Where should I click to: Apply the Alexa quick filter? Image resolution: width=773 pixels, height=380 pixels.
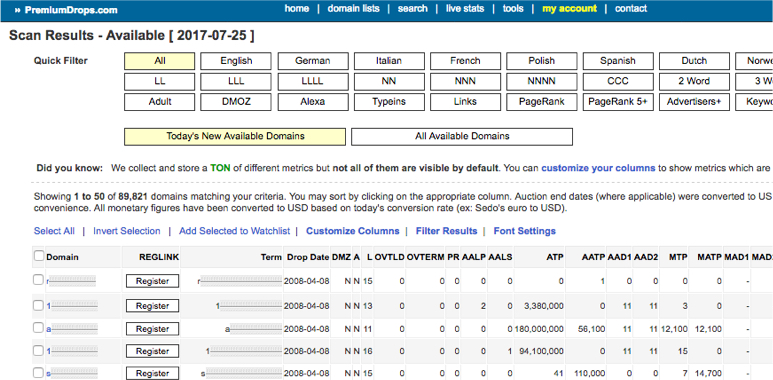313,102
